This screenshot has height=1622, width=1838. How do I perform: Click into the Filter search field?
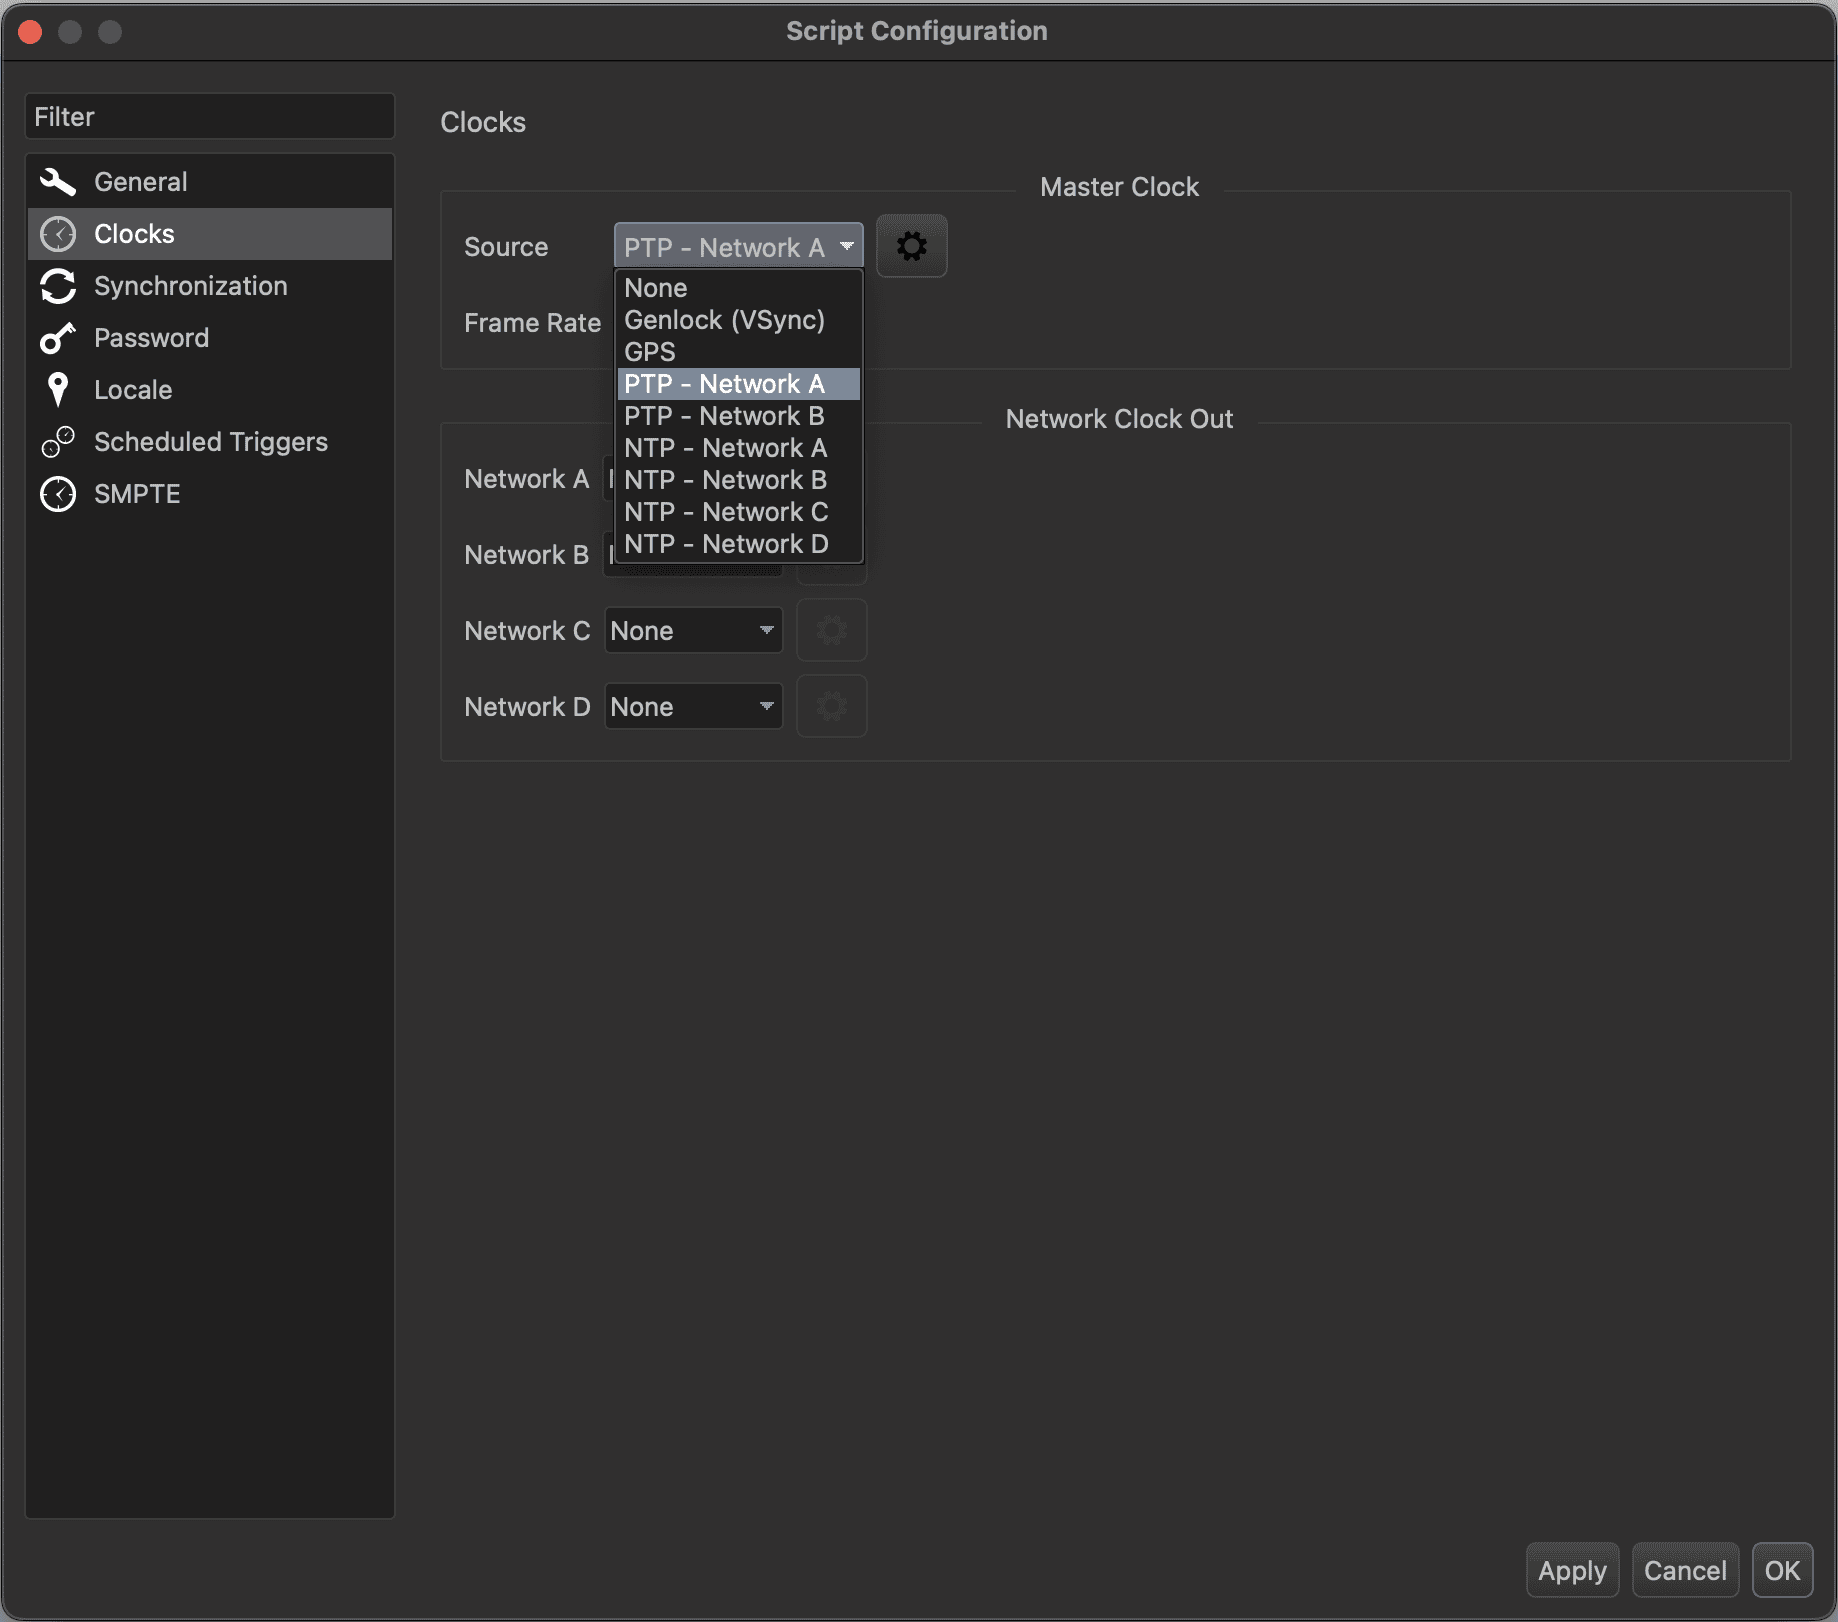pyautogui.click(x=210, y=117)
